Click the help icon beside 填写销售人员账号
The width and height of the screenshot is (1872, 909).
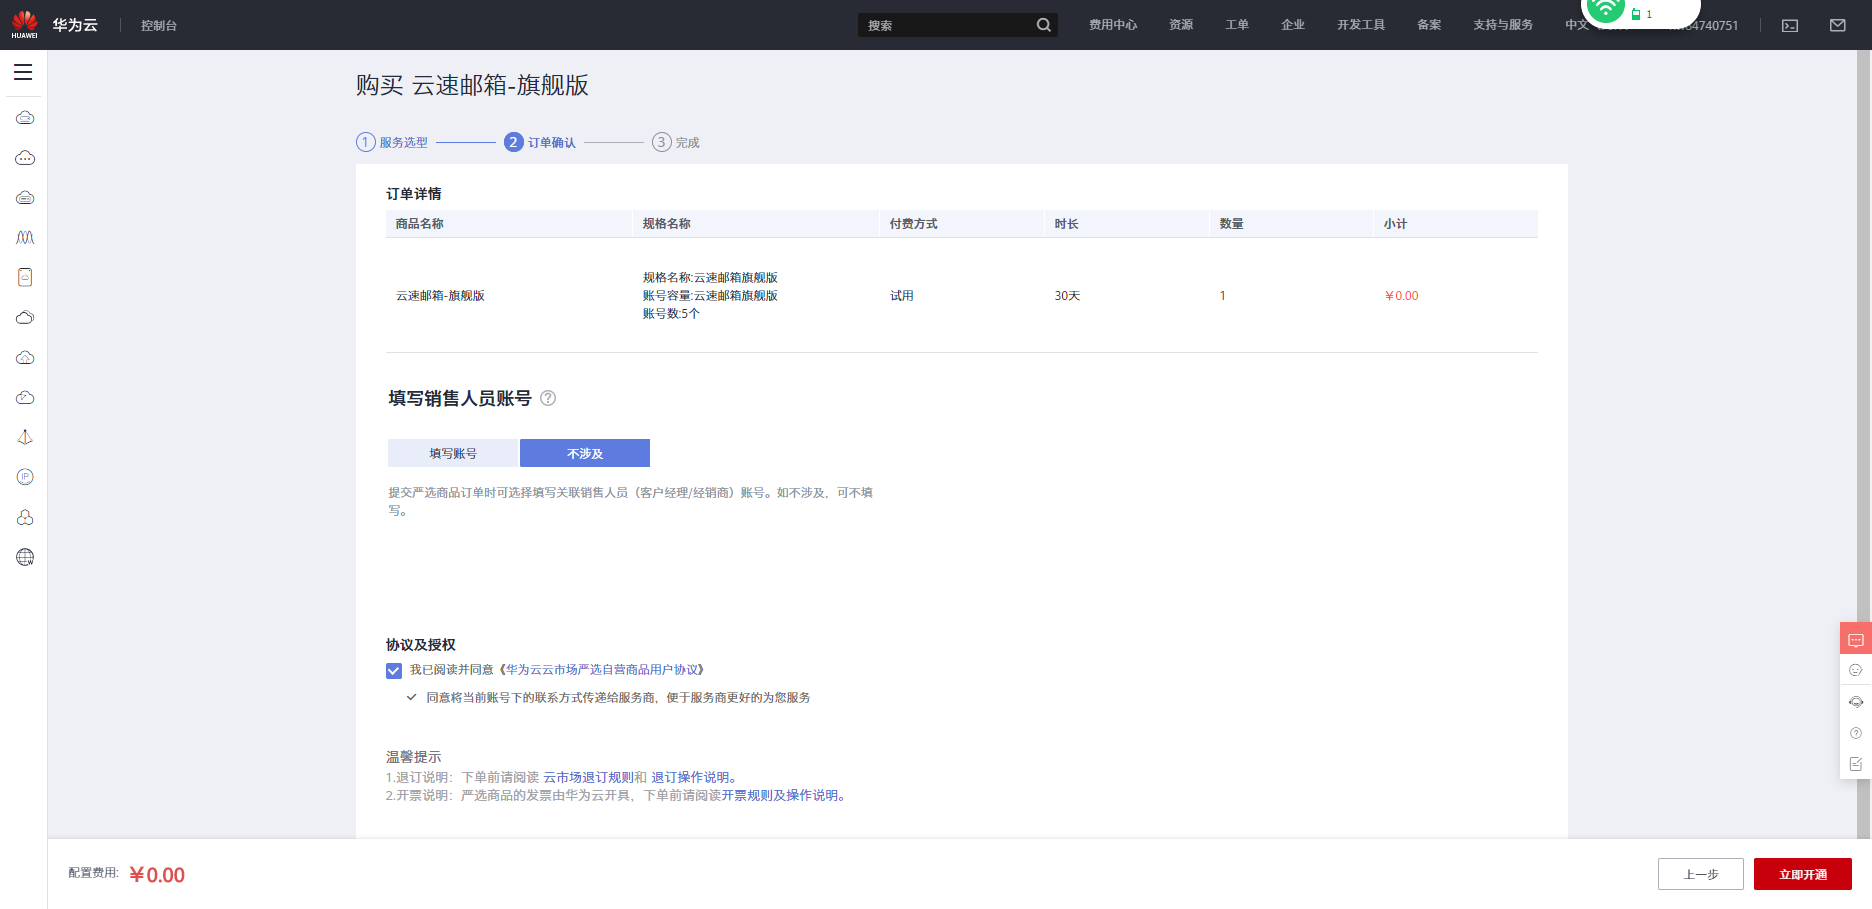click(548, 398)
